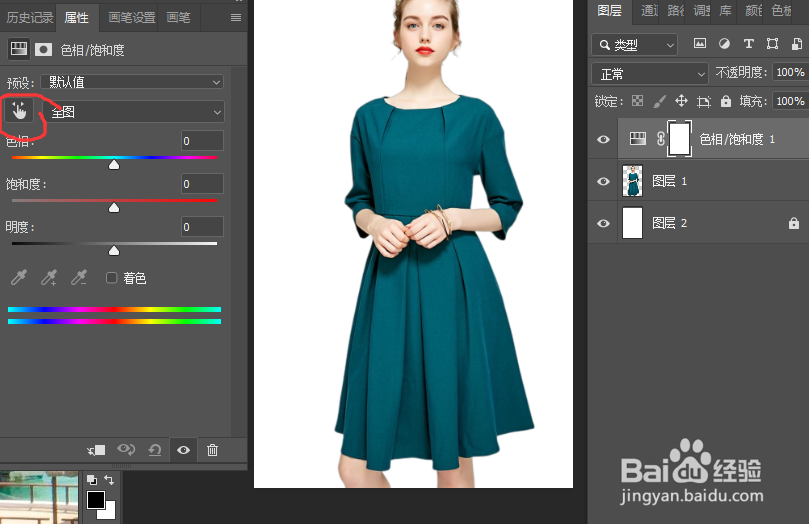Screen dimensions: 809x524
Task: Filter layers by shape type
Action: (772, 44)
